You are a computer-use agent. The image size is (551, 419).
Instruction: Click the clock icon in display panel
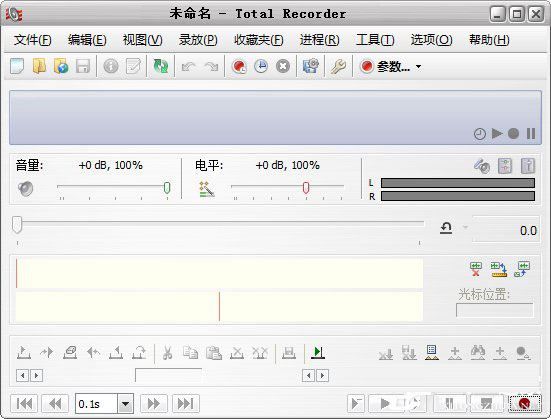[480, 134]
